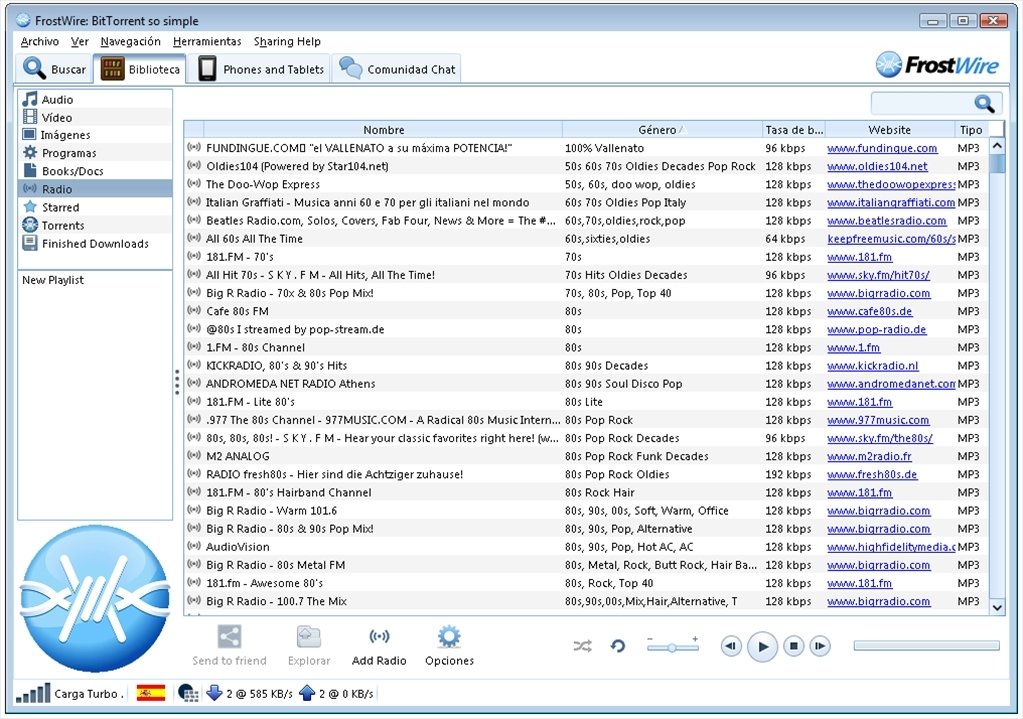
Task: Click the radio icon beside 181.FM - 70's
Action: pos(194,256)
